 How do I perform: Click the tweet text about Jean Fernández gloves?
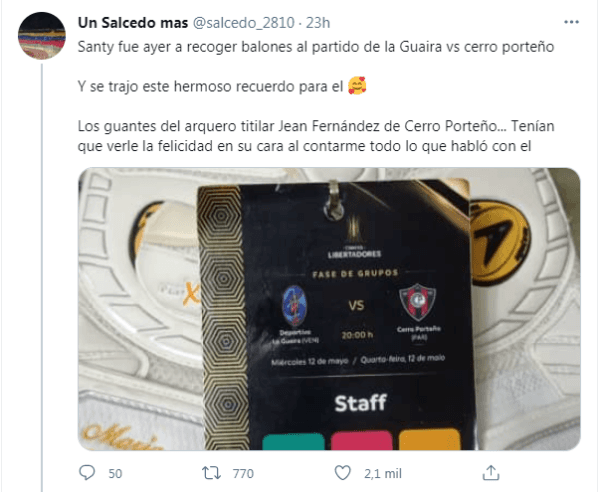click(x=316, y=136)
